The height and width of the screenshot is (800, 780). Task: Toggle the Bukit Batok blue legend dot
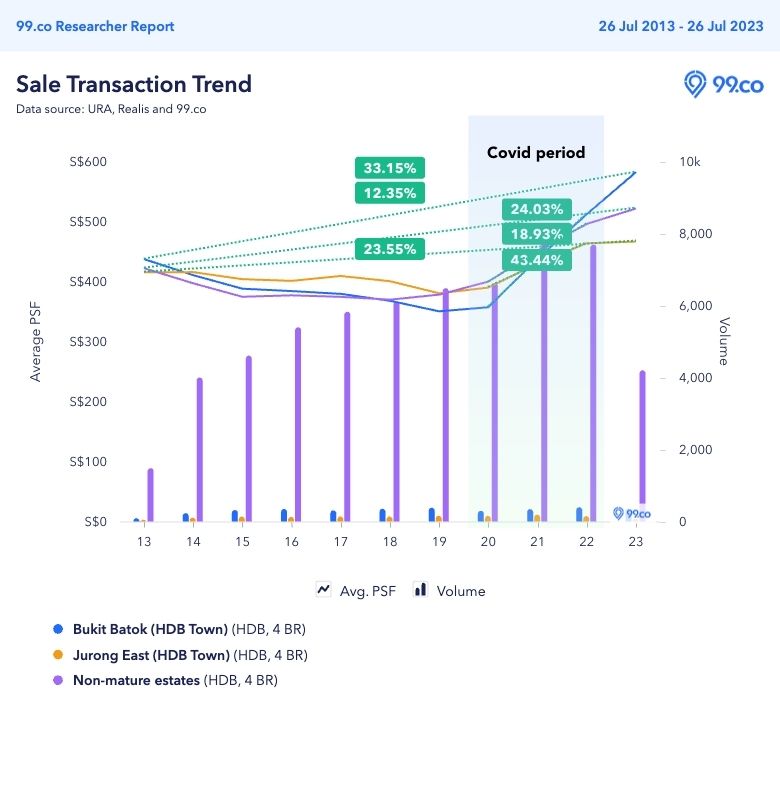coord(58,629)
